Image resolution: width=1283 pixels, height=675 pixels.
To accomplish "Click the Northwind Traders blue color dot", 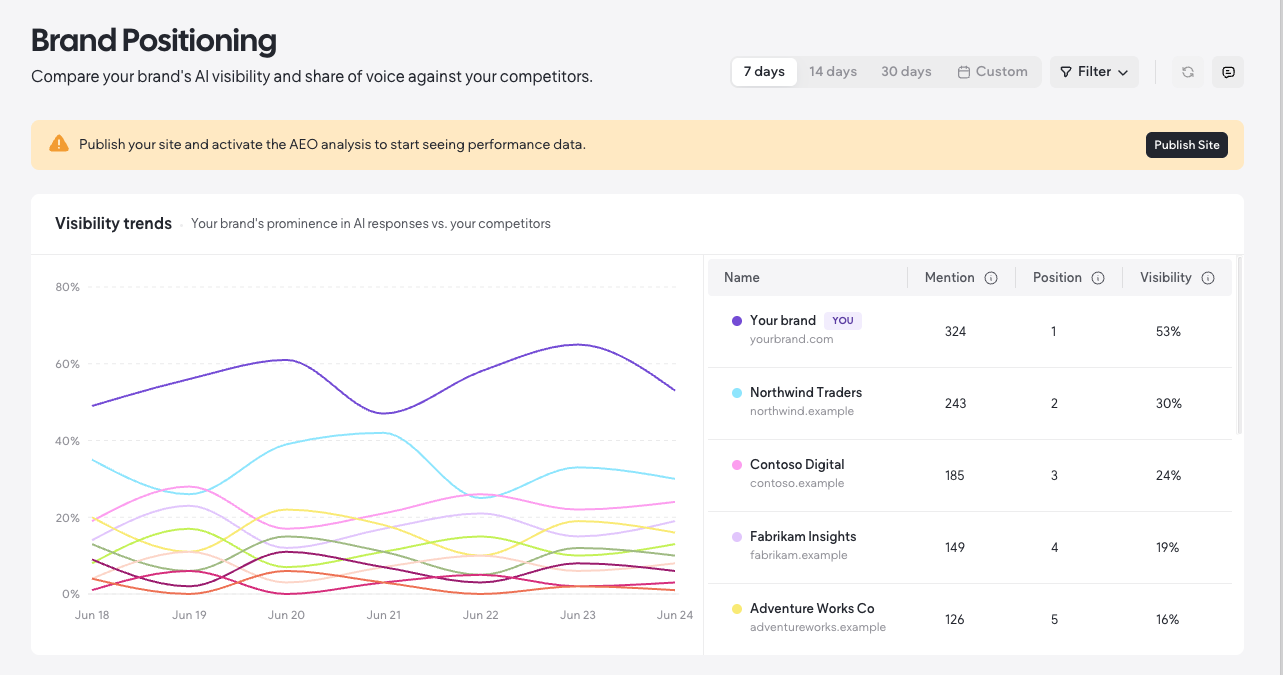I will coord(737,393).
